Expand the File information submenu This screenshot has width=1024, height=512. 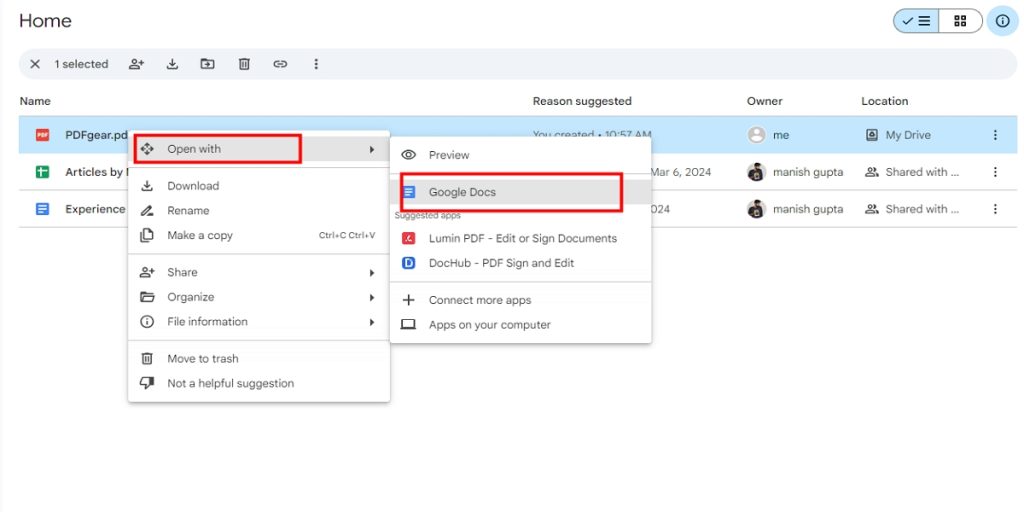[259, 322]
